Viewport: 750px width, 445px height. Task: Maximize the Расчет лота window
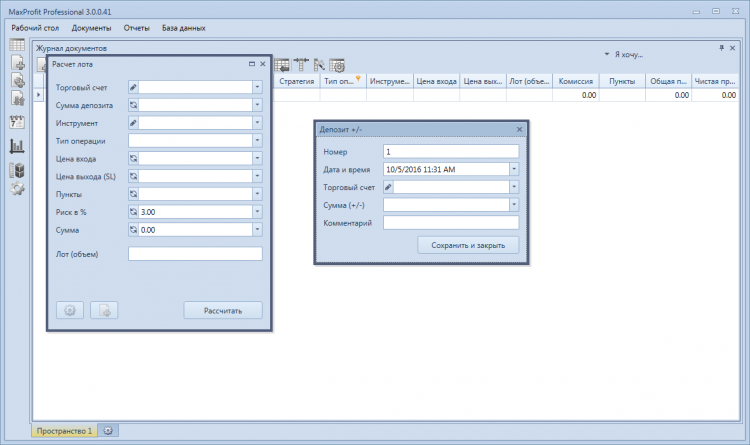252,64
